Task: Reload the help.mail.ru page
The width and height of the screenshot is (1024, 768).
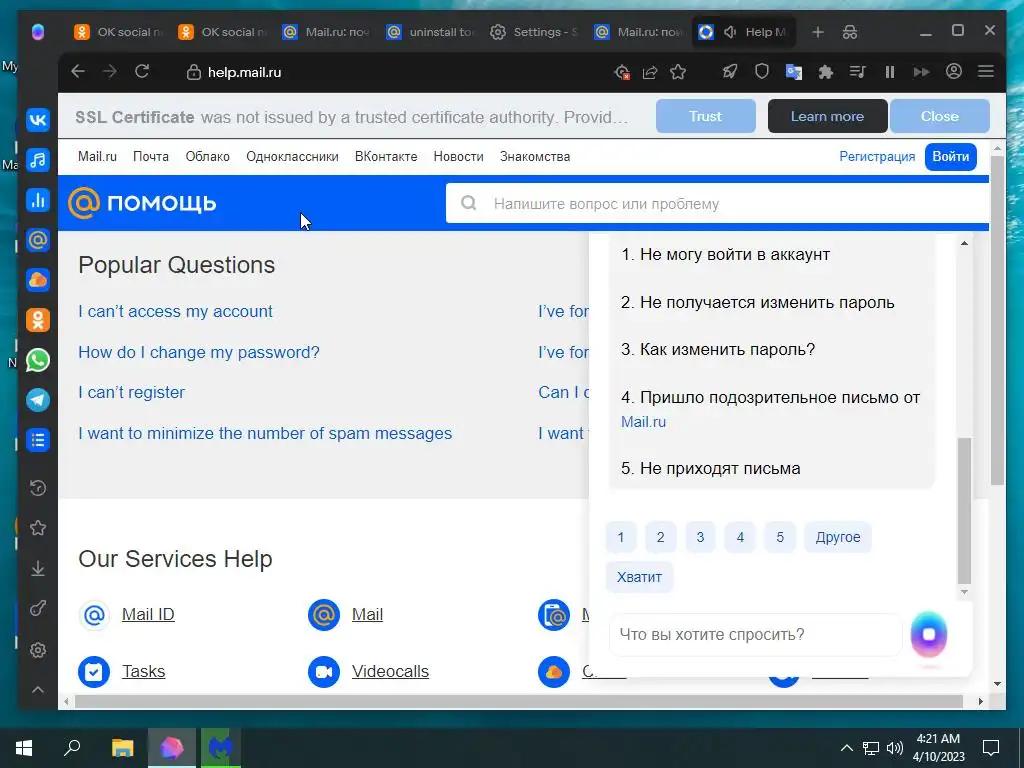Action: coord(142,72)
